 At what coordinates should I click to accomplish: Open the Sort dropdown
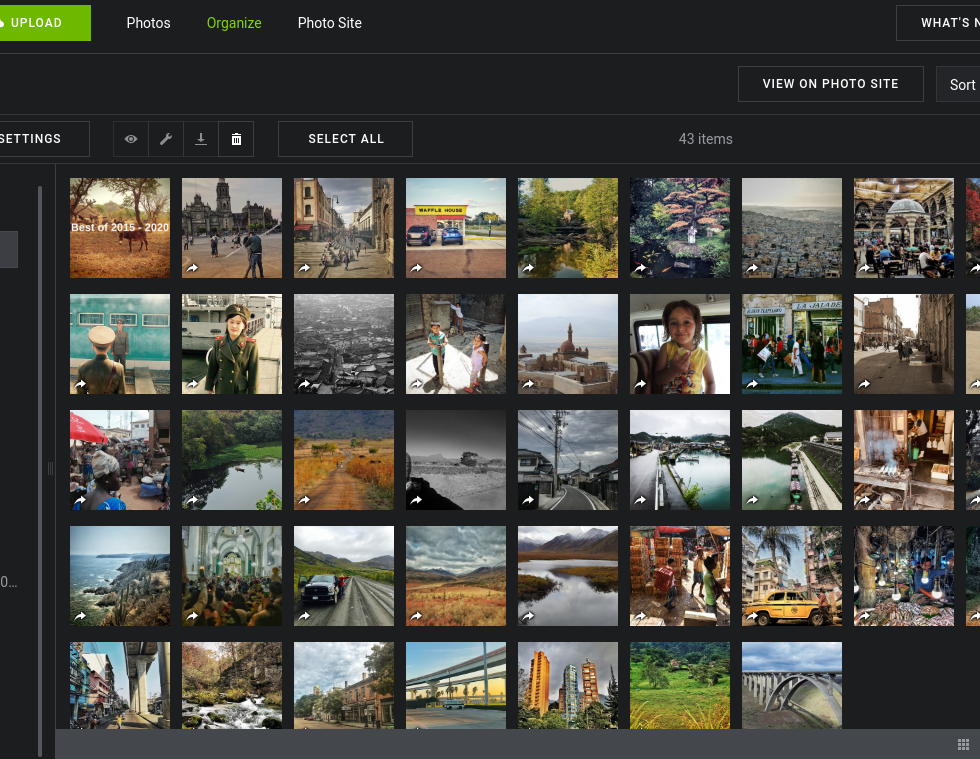(x=960, y=85)
